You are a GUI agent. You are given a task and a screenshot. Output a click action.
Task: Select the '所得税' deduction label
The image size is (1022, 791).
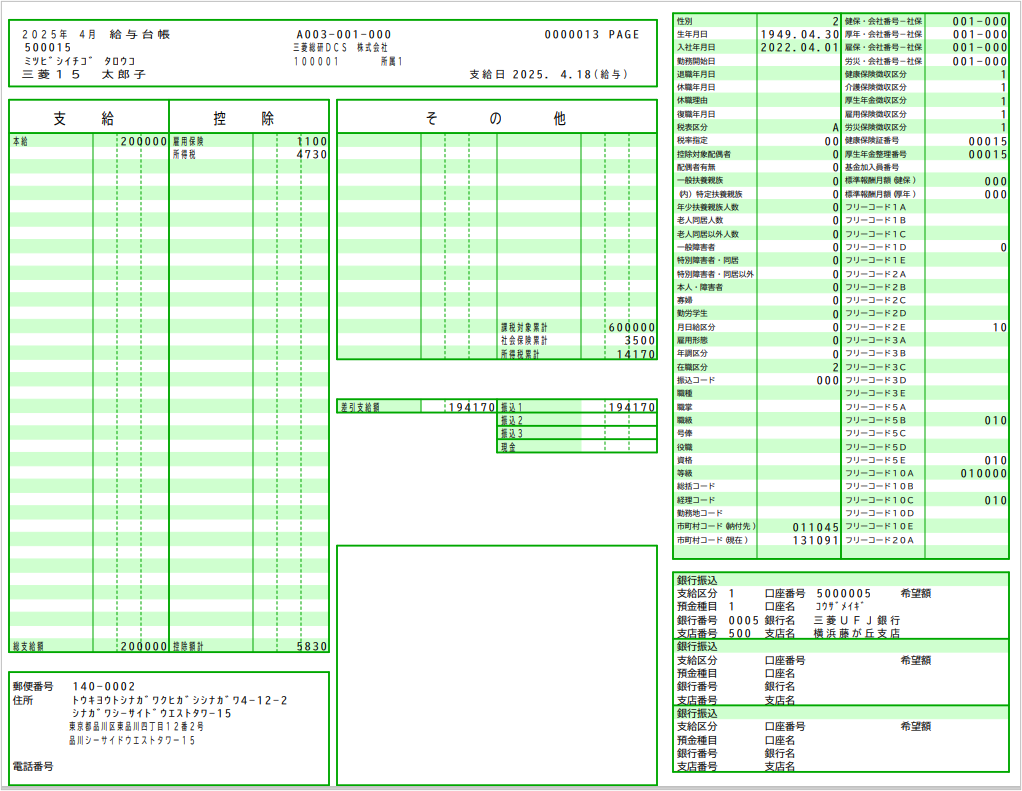point(184,154)
